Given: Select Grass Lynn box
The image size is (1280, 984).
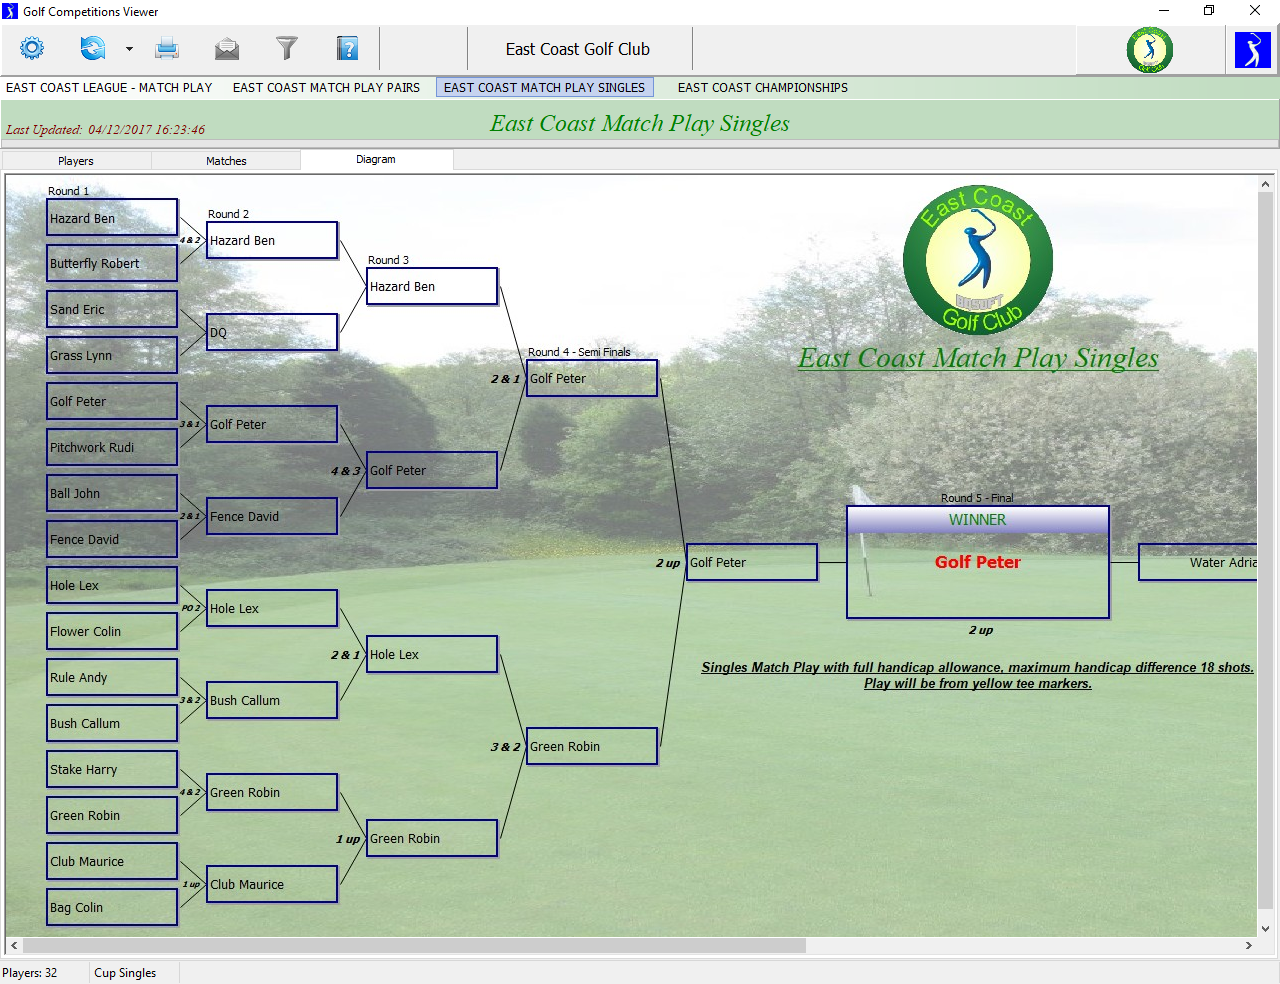Looking at the screenshot, I should tap(112, 355).
